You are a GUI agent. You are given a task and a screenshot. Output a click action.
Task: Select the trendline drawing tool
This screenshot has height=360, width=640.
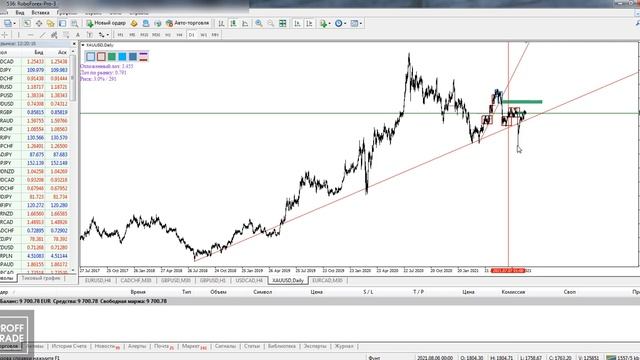42,35
